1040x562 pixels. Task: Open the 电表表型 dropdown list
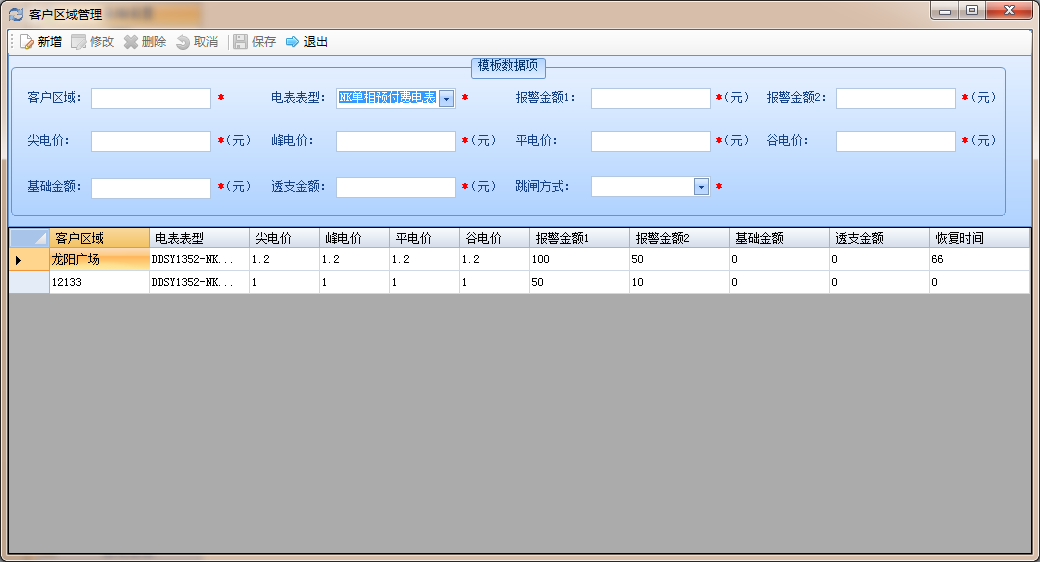point(446,98)
